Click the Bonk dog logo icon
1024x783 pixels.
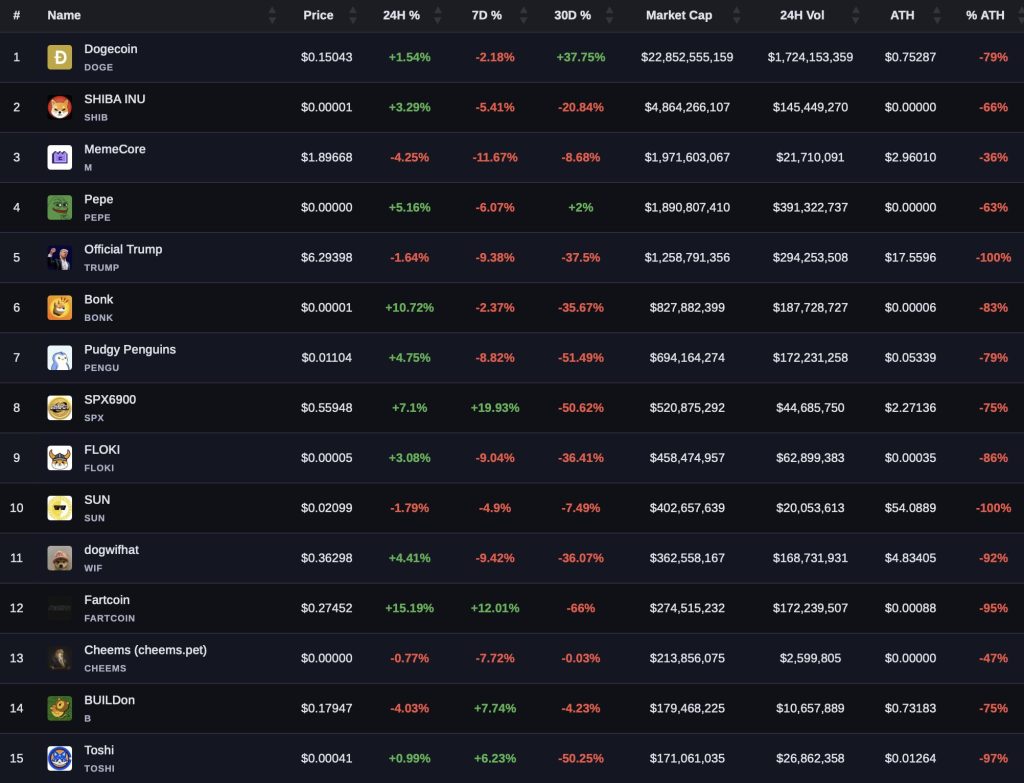(x=59, y=307)
